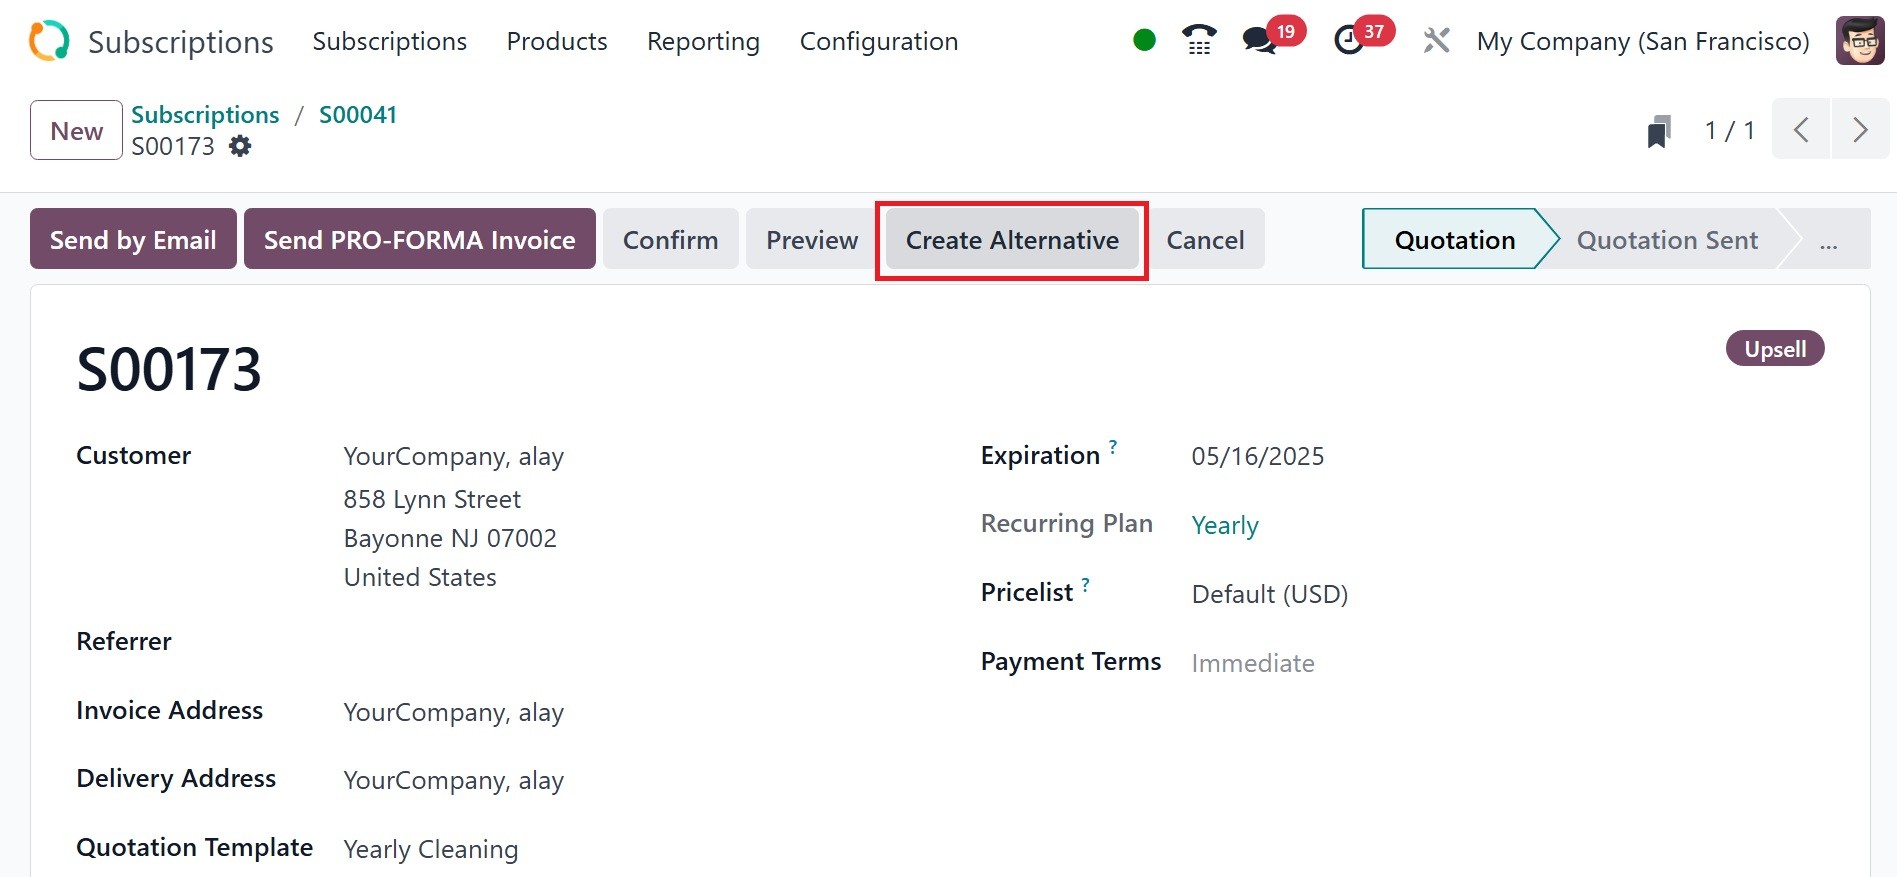Viewport: 1897px width, 877px height.
Task: Click the debug tools wrench icon
Action: point(1436,41)
